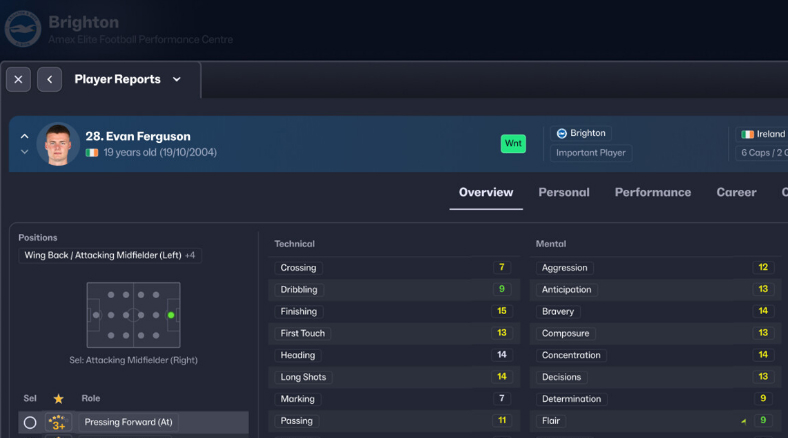
Task: Select the Career tab
Action: point(736,192)
